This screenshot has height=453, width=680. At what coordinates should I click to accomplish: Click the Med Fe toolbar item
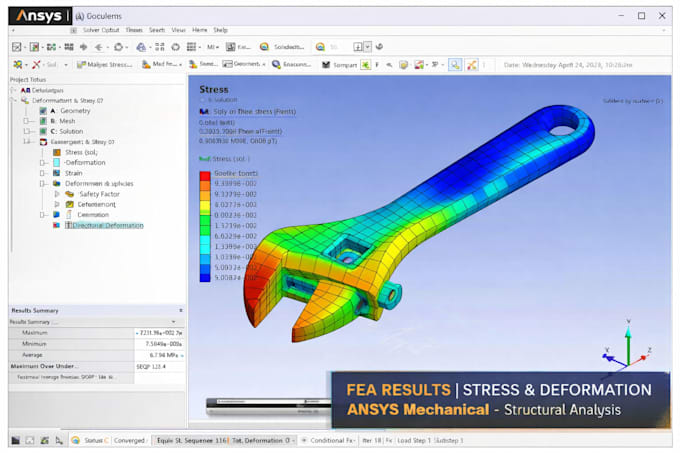[x=162, y=64]
